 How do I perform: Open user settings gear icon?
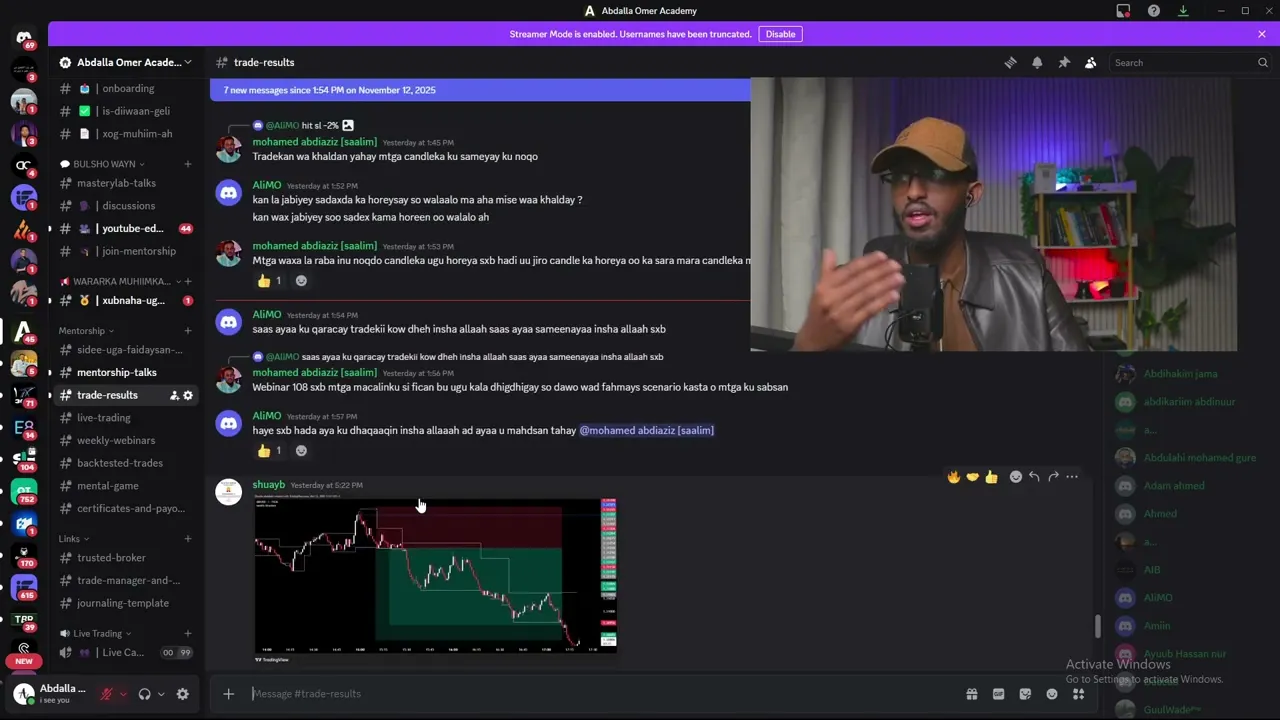(182, 694)
